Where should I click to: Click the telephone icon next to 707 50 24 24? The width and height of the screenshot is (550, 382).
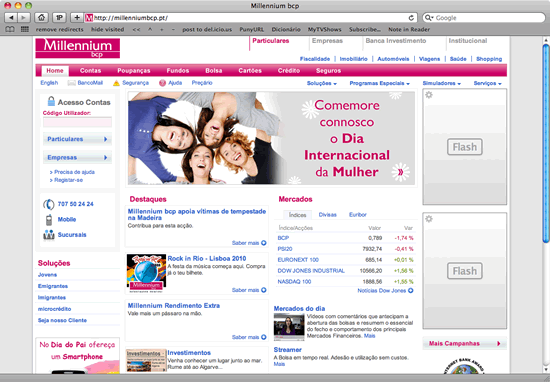[48, 204]
